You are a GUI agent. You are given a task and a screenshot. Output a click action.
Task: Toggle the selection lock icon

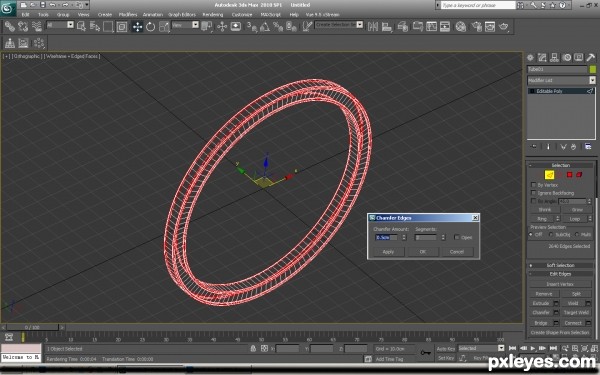pos(253,348)
